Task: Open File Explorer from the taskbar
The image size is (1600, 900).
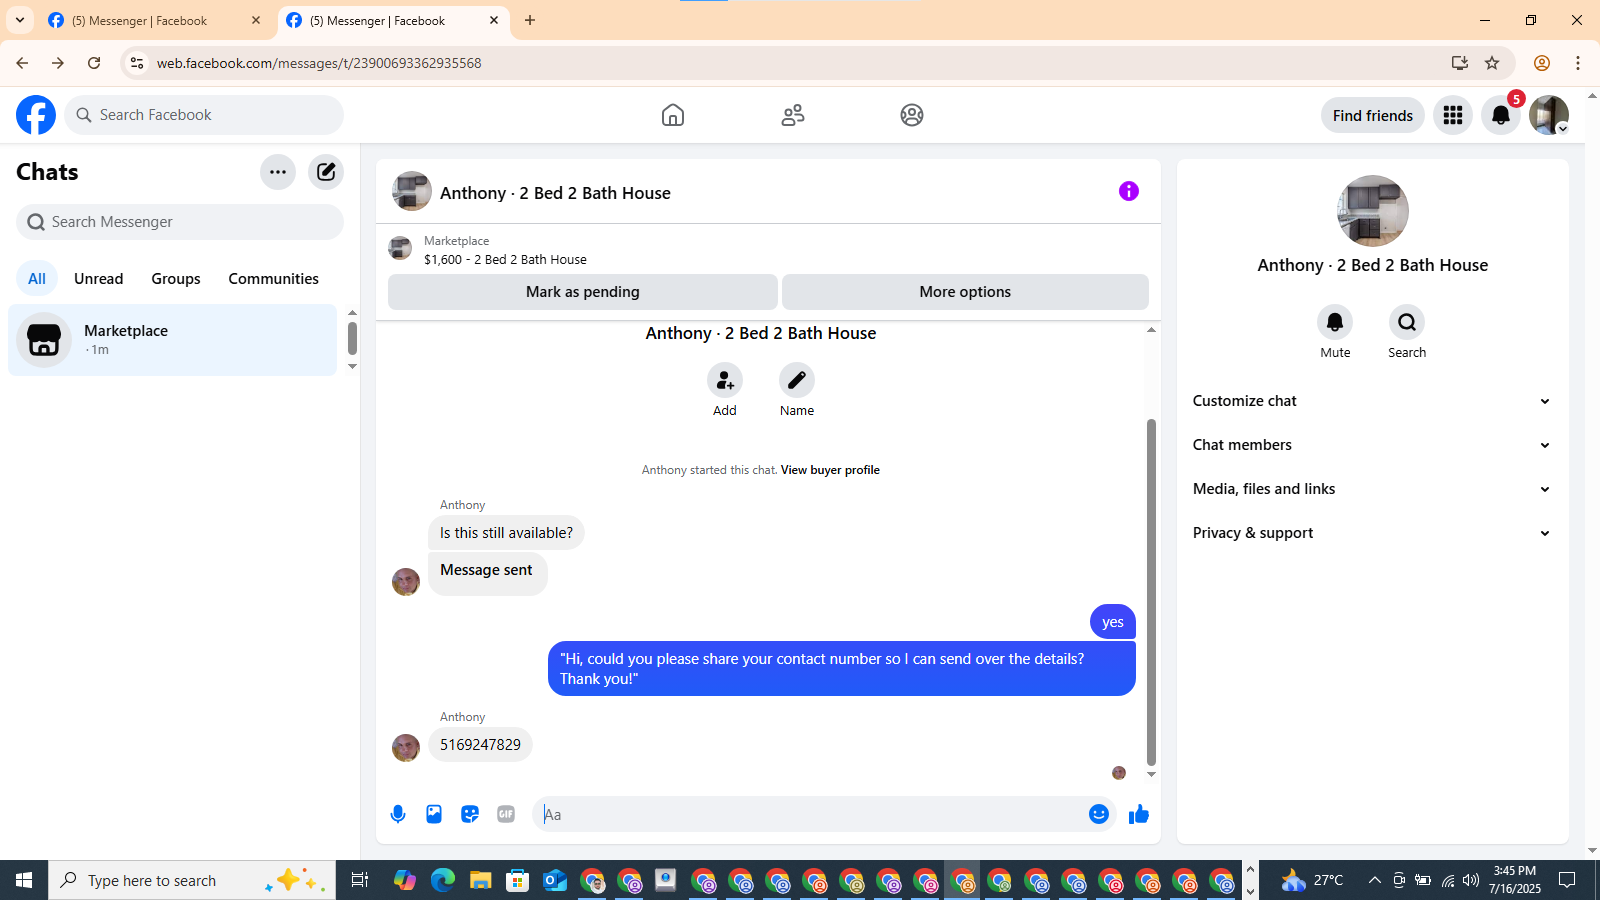Action: 480,880
